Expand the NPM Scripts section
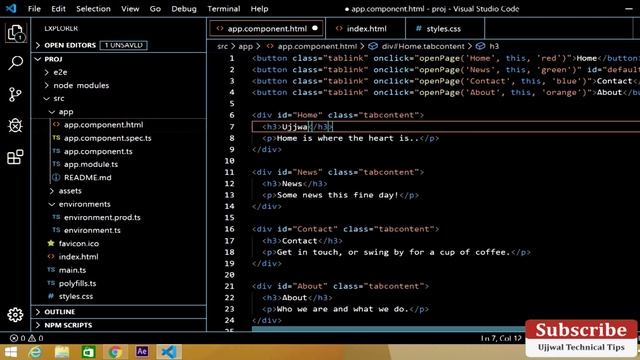This screenshot has width=640, height=360. pos(68,325)
